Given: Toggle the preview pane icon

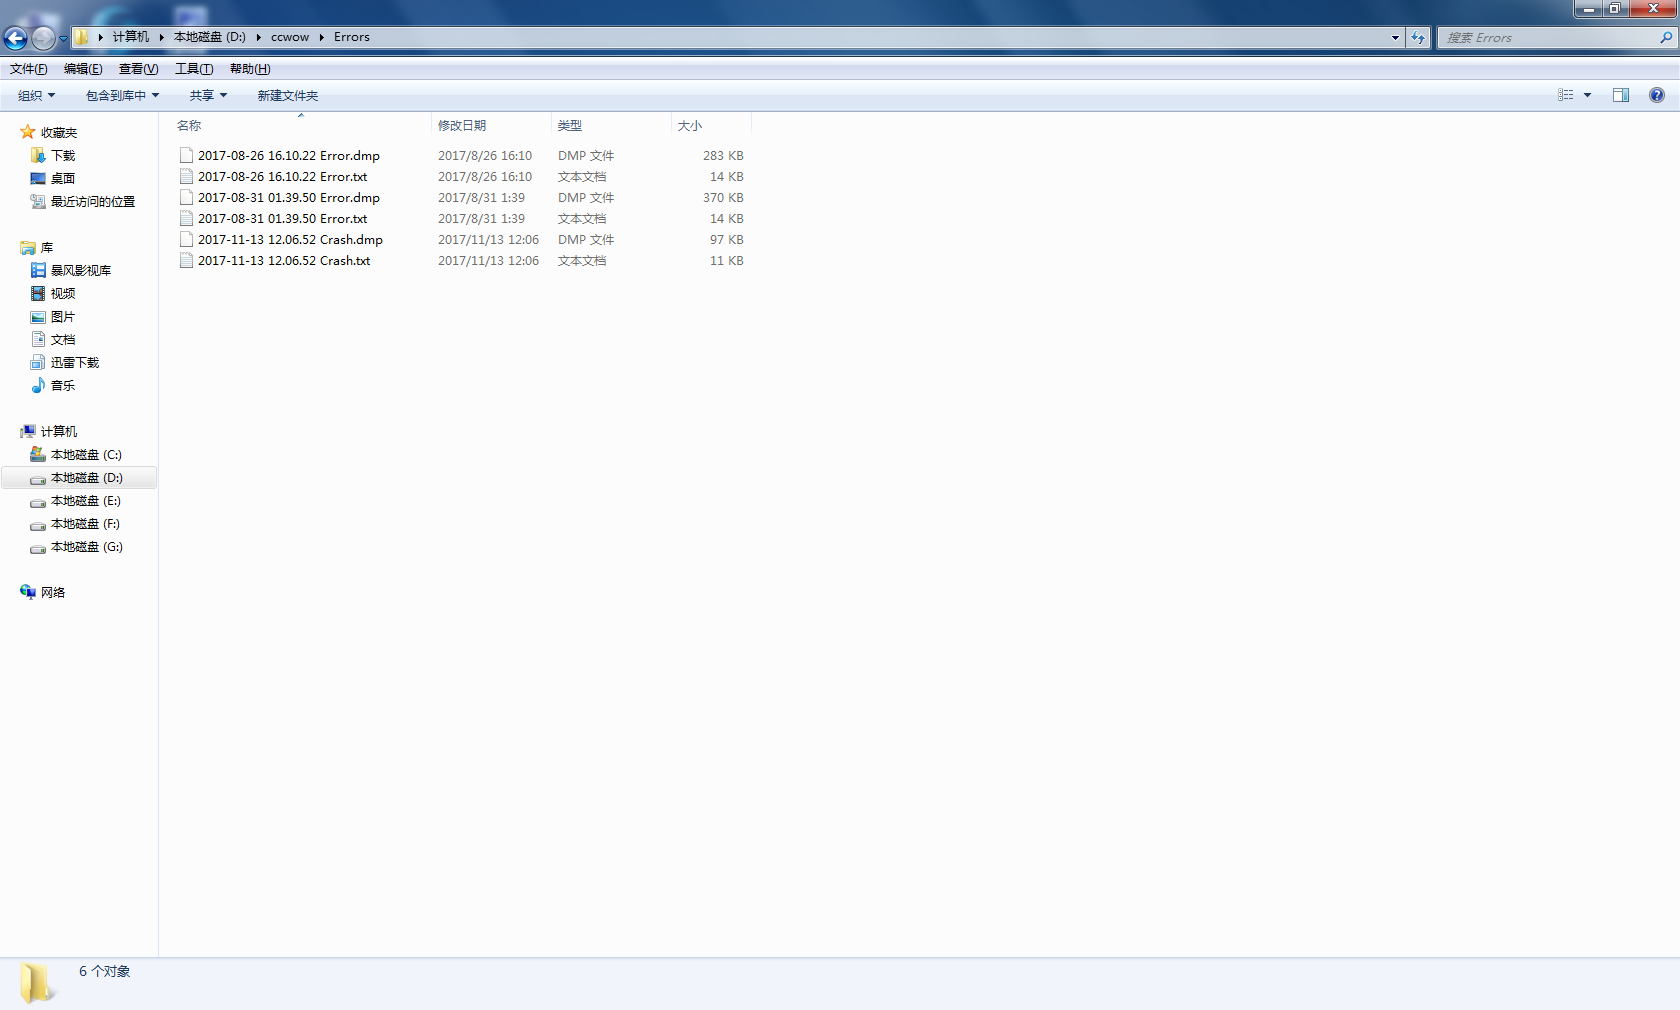Looking at the screenshot, I should [x=1620, y=95].
